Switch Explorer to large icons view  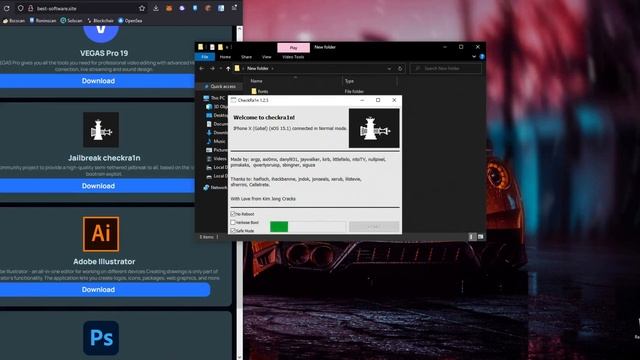tap(480, 237)
